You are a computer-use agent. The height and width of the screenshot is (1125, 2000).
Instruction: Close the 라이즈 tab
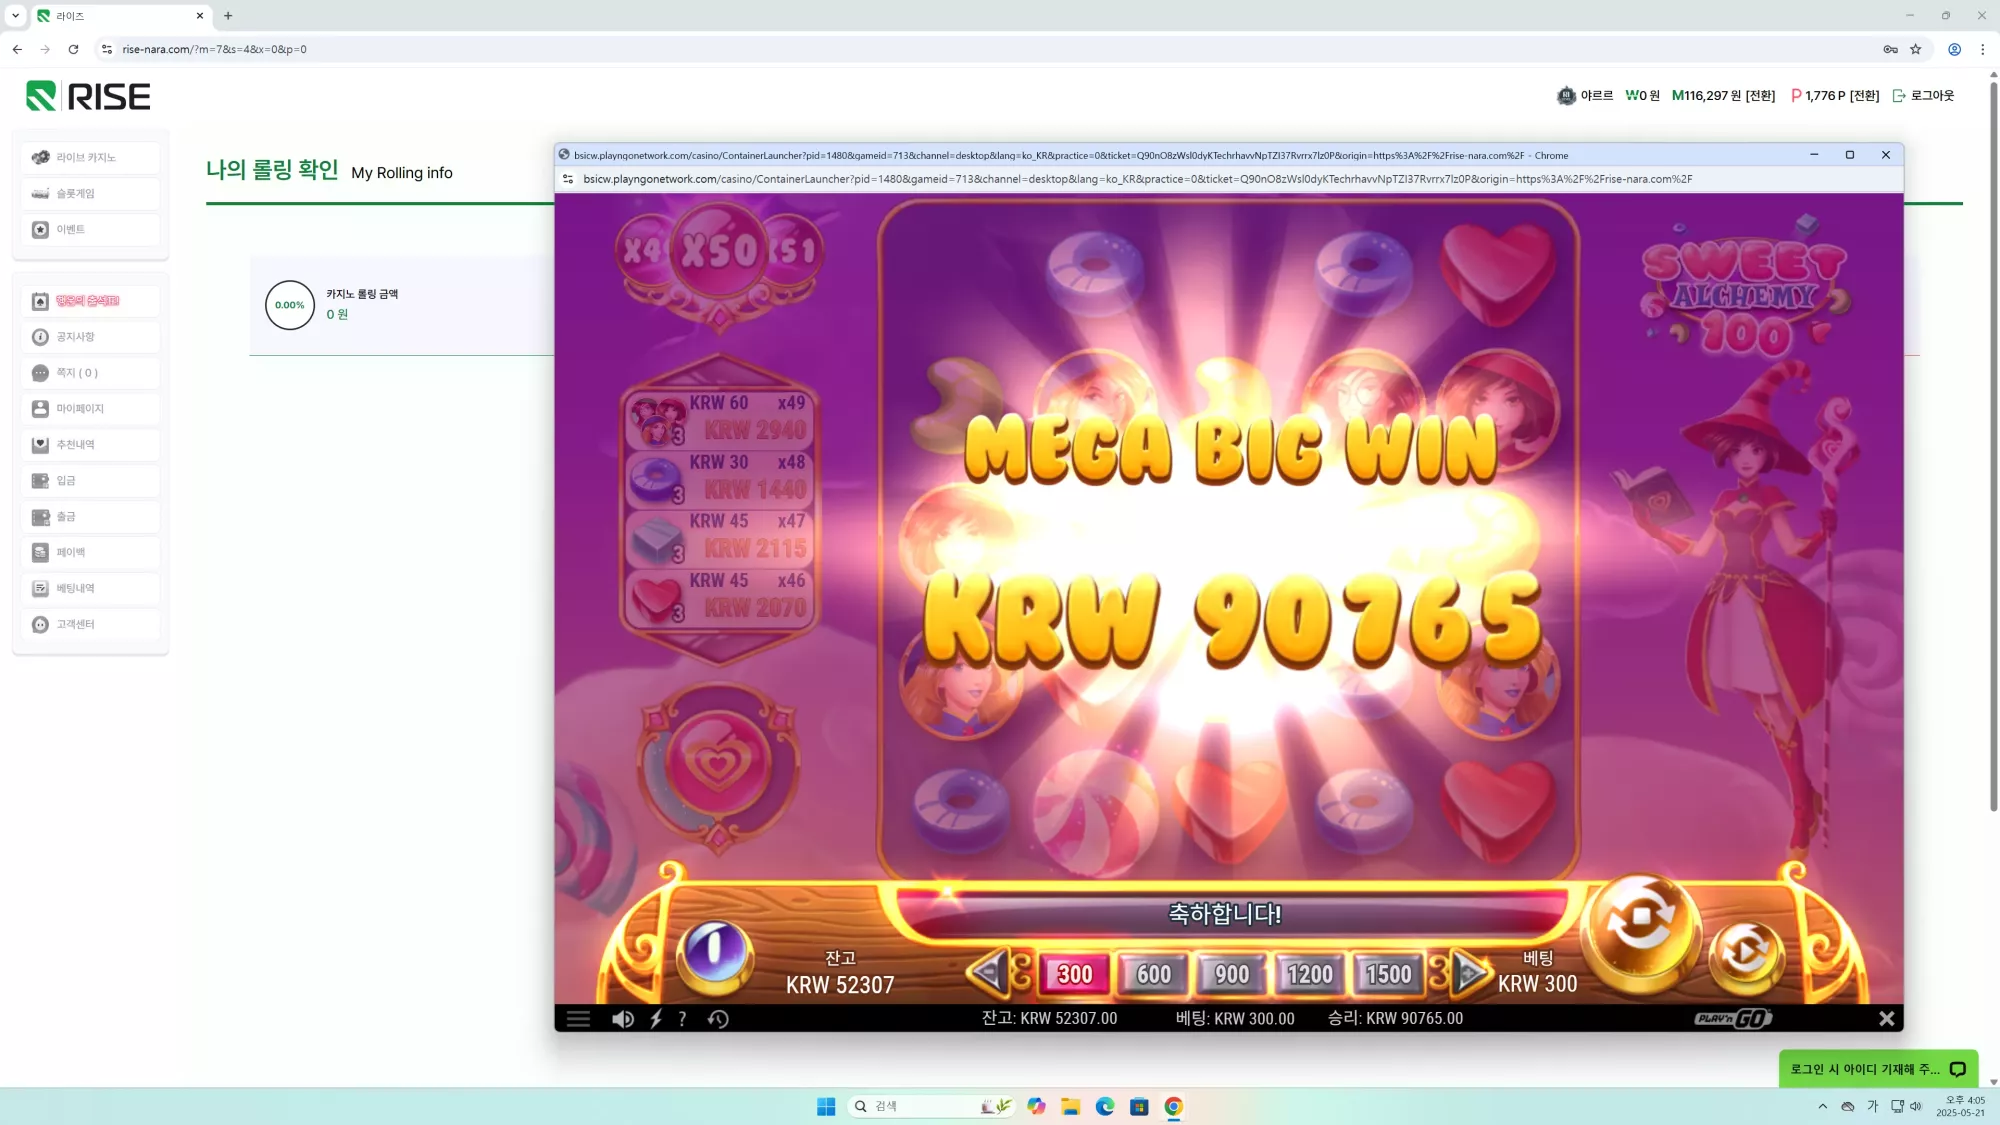(200, 16)
